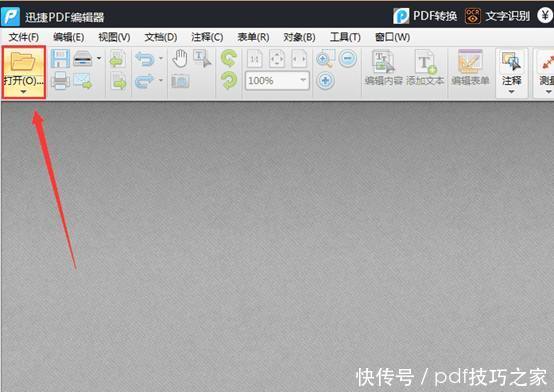Expand the Comment (注释) dropdown arrow
The width and height of the screenshot is (554, 392).
coord(511,92)
